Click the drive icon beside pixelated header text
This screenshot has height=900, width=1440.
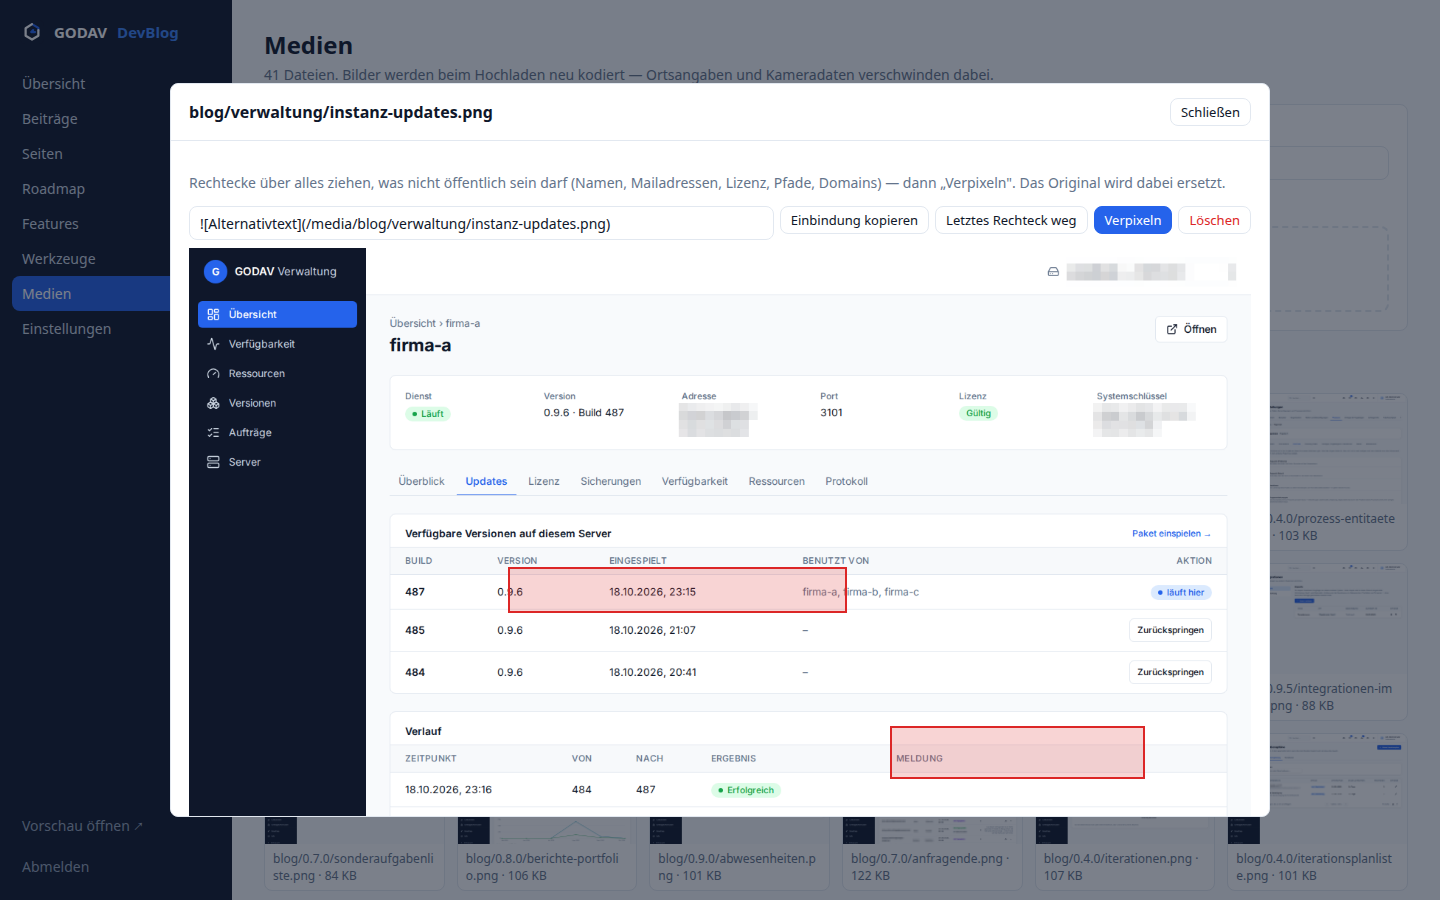1053,272
